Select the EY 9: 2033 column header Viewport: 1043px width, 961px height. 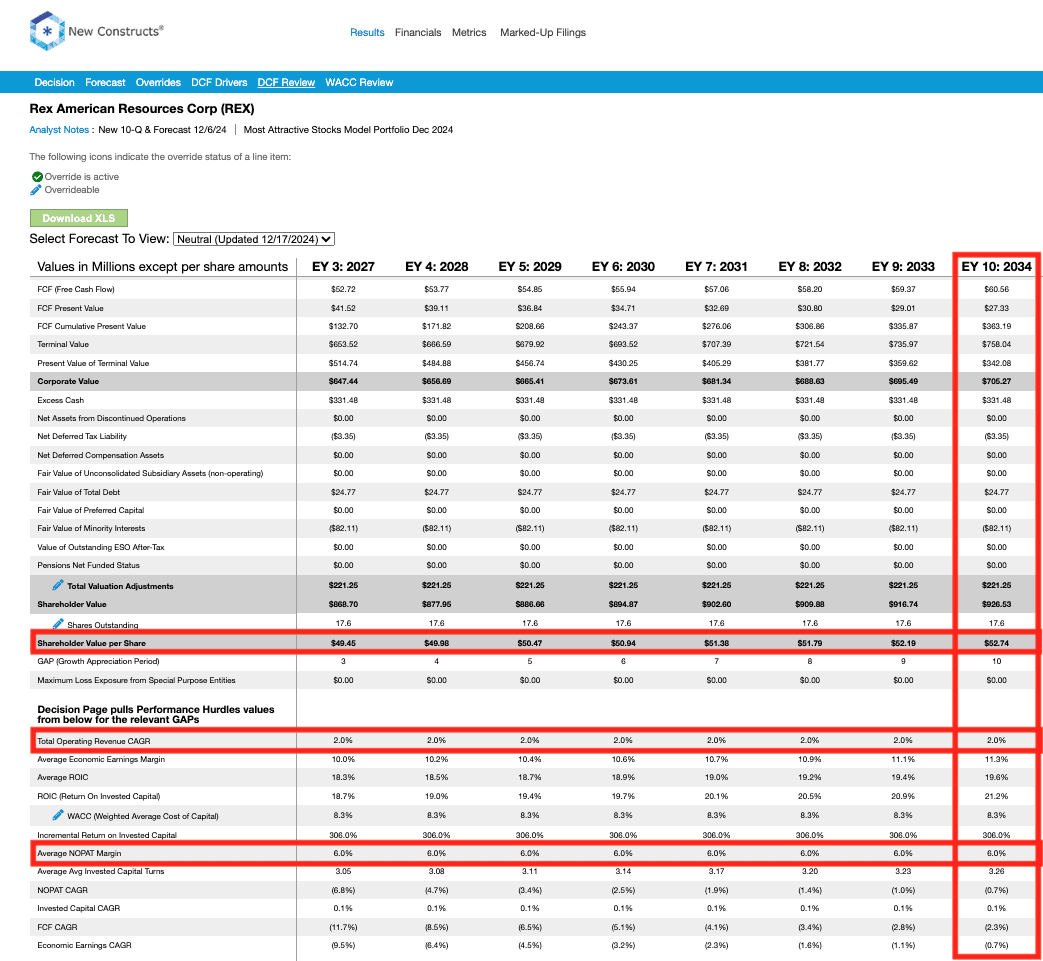(x=903, y=267)
